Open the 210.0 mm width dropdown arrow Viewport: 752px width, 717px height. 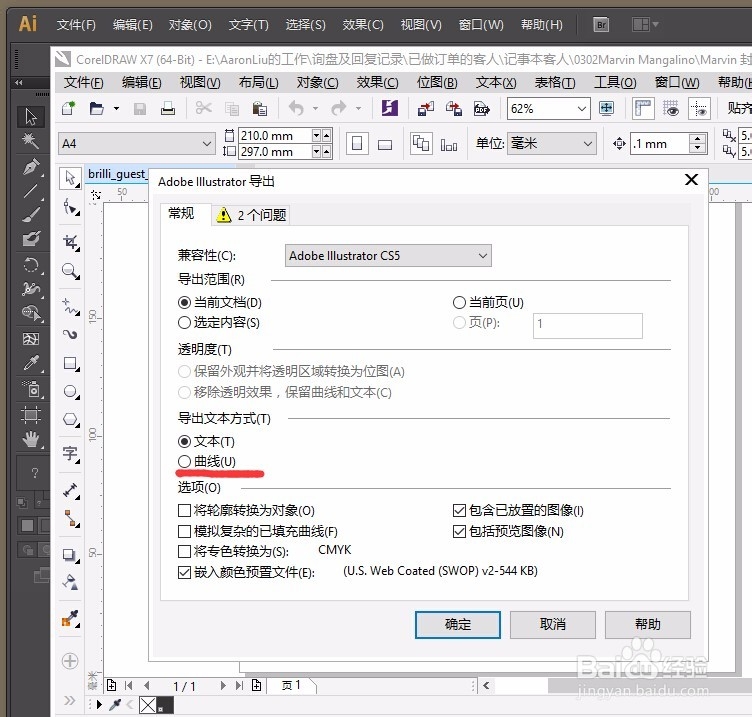(x=316, y=136)
